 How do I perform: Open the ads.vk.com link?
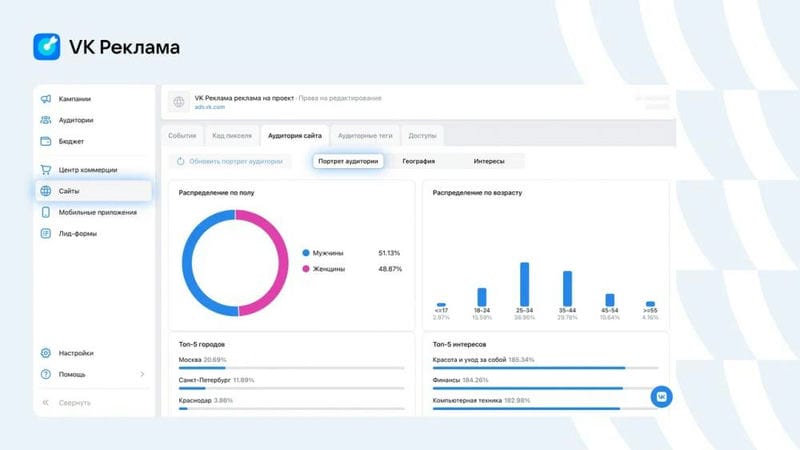pyautogui.click(x=210, y=107)
